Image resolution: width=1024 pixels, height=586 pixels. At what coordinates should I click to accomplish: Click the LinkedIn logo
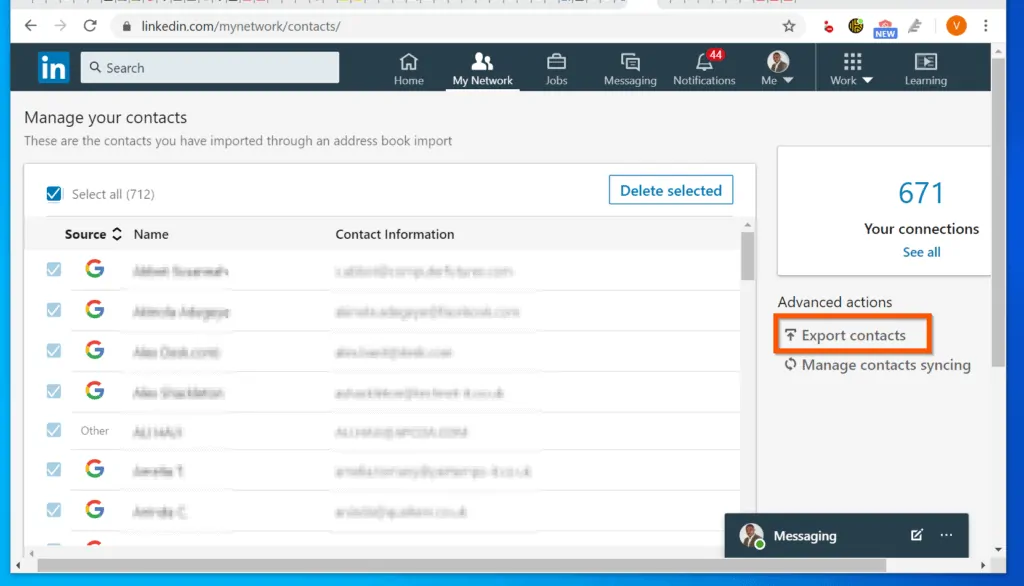click(53, 67)
